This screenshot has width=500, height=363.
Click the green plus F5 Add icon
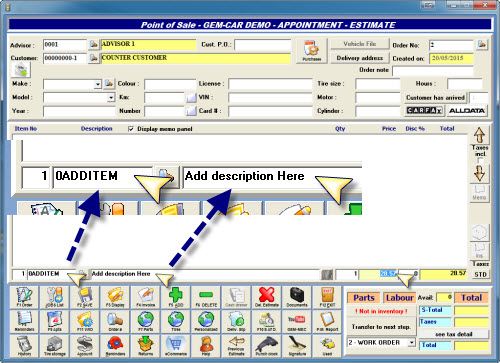176,297
